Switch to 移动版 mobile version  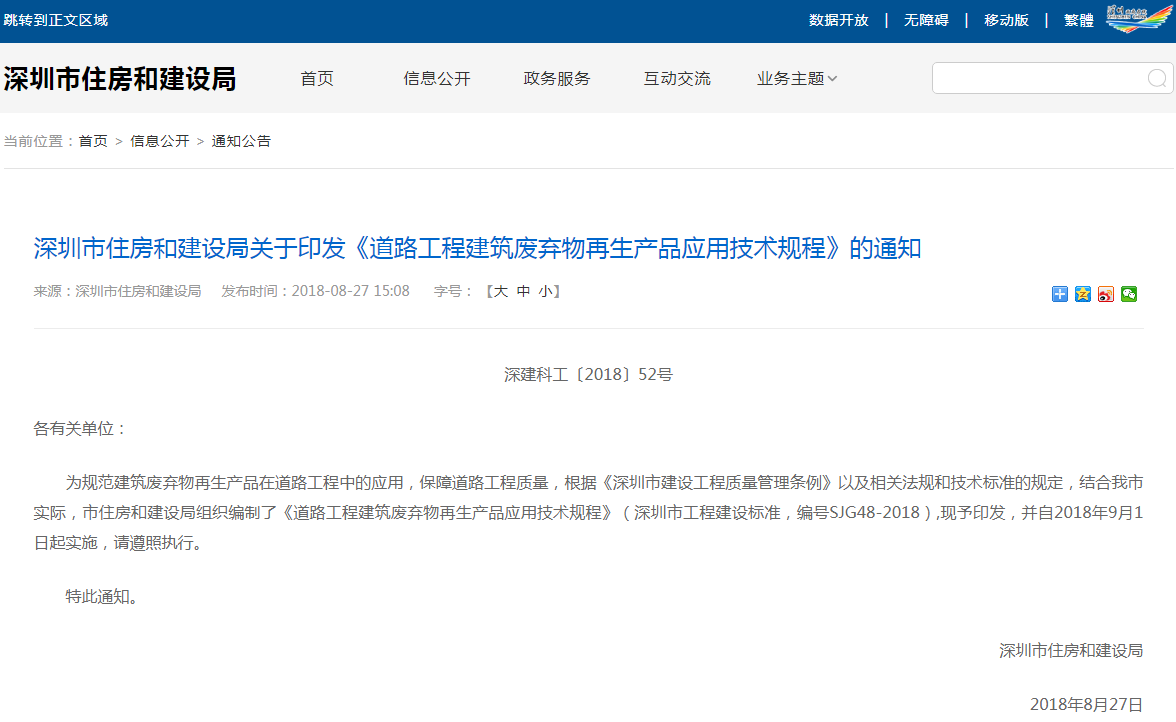coord(1006,20)
